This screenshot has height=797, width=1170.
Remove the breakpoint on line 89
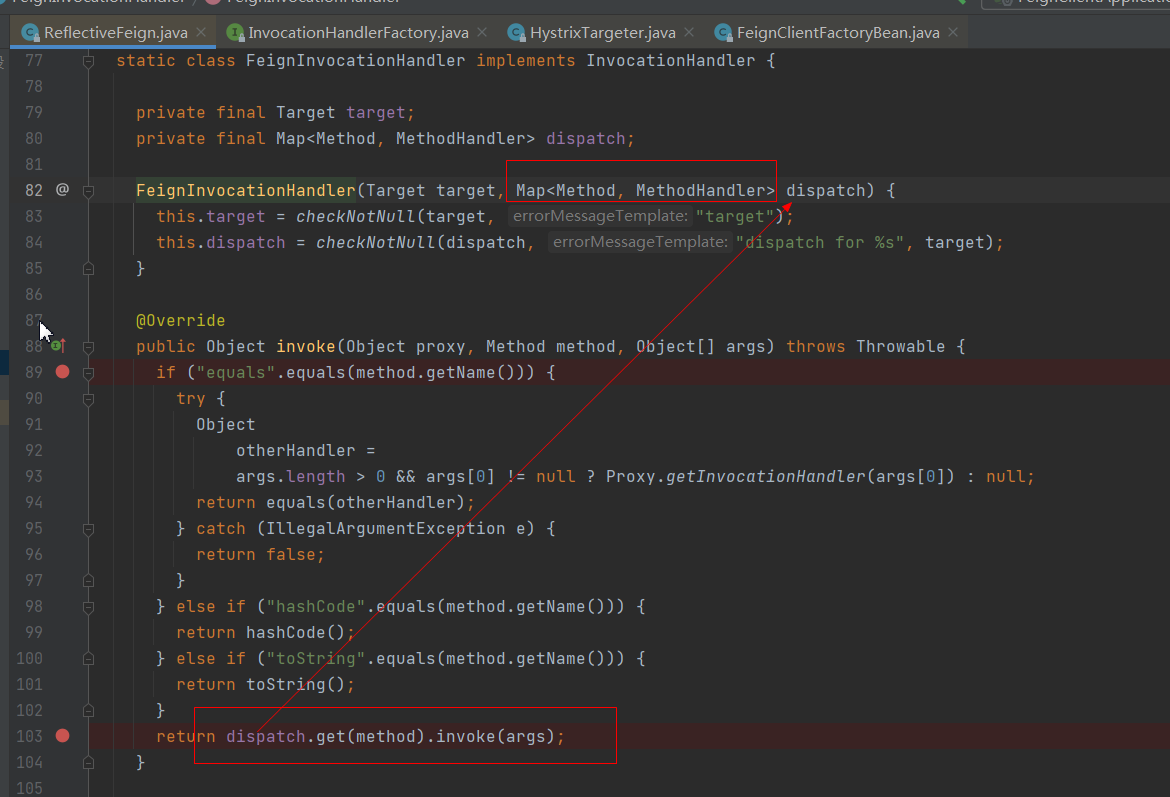pos(63,372)
